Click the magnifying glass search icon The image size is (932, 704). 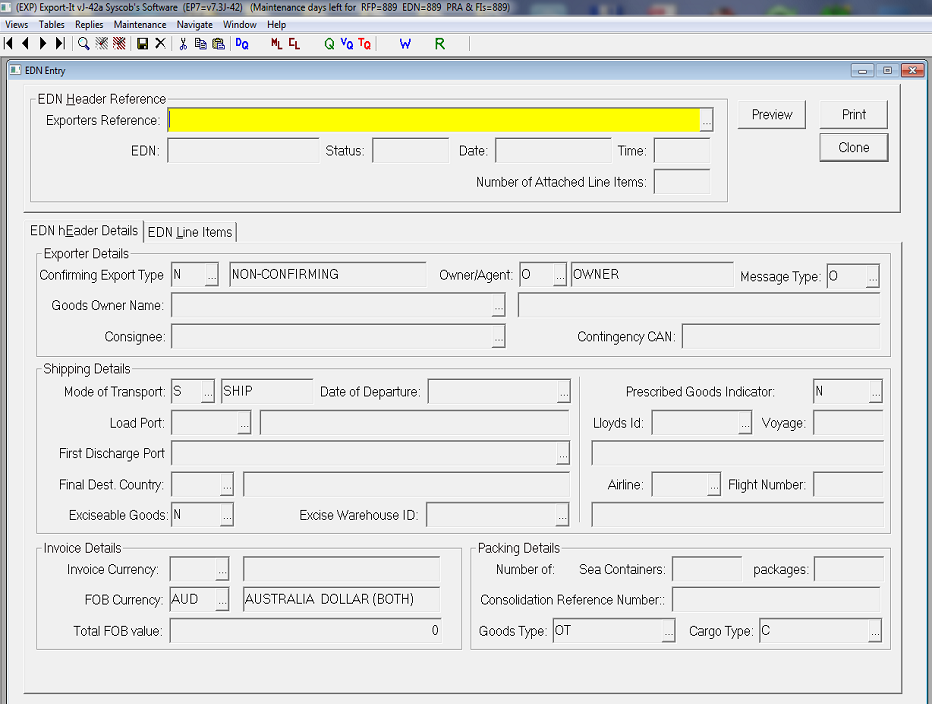coord(84,44)
